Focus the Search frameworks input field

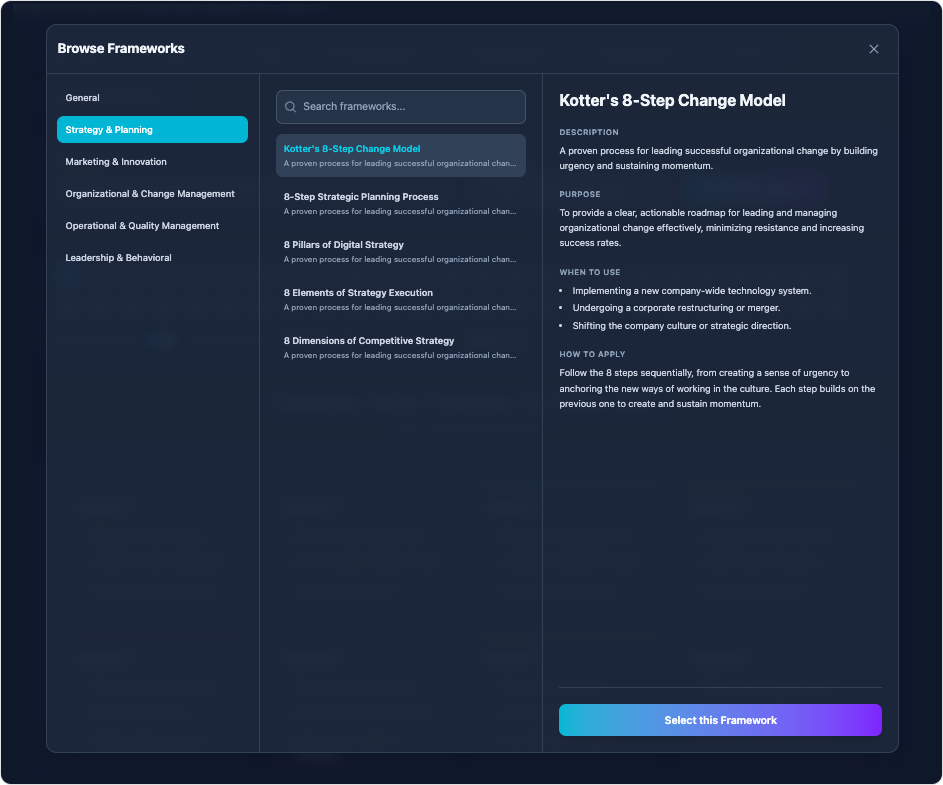coord(410,107)
